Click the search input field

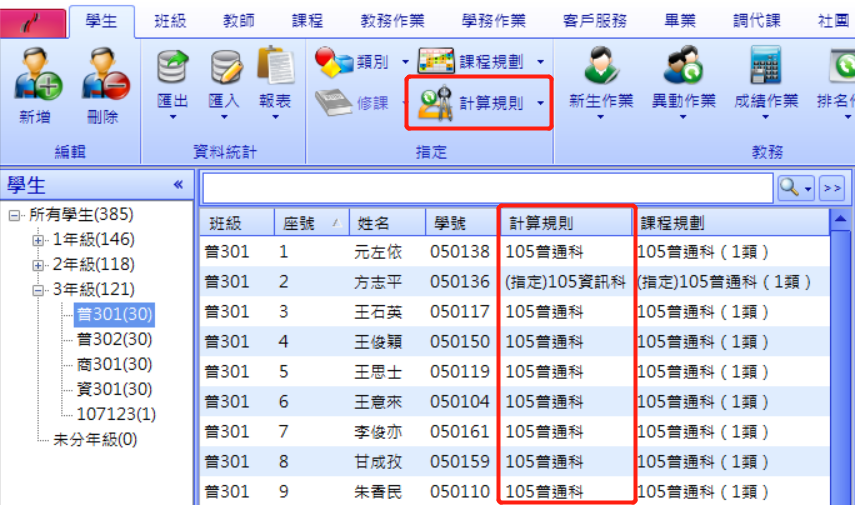click(x=487, y=188)
